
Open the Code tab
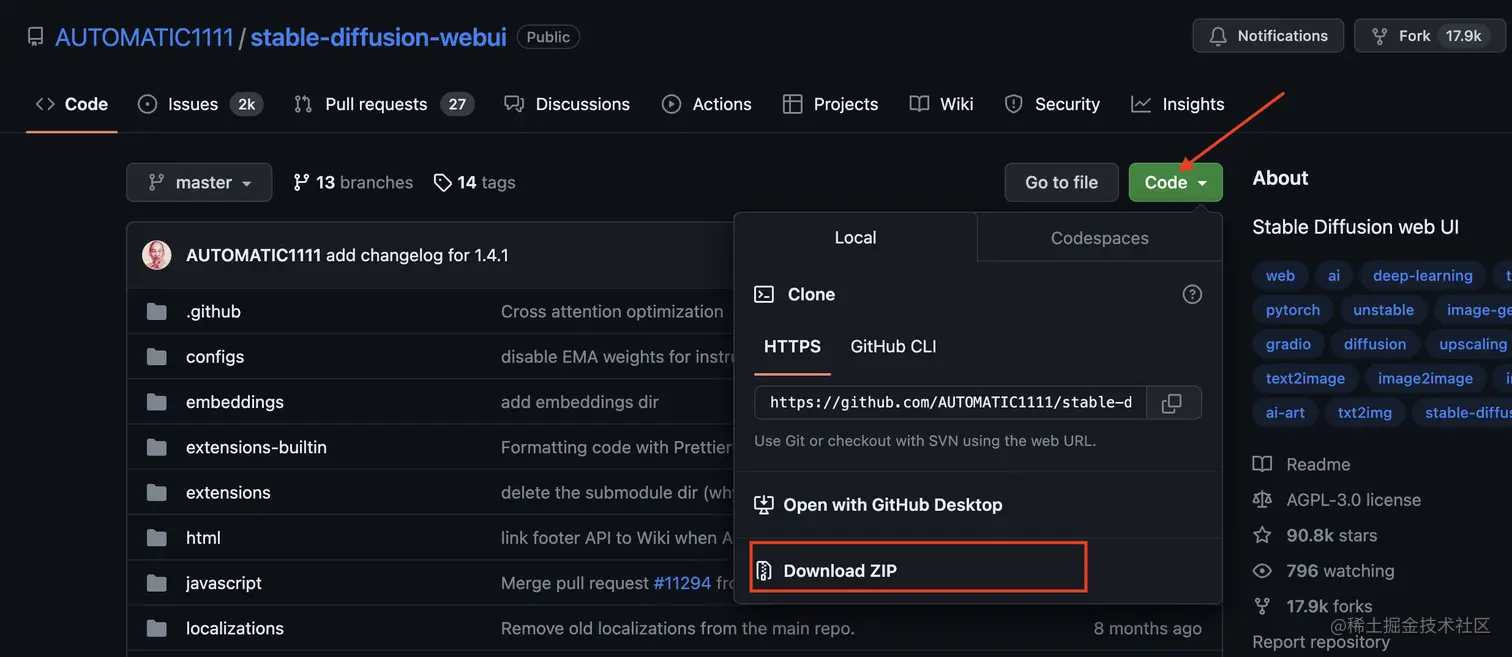(72, 104)
